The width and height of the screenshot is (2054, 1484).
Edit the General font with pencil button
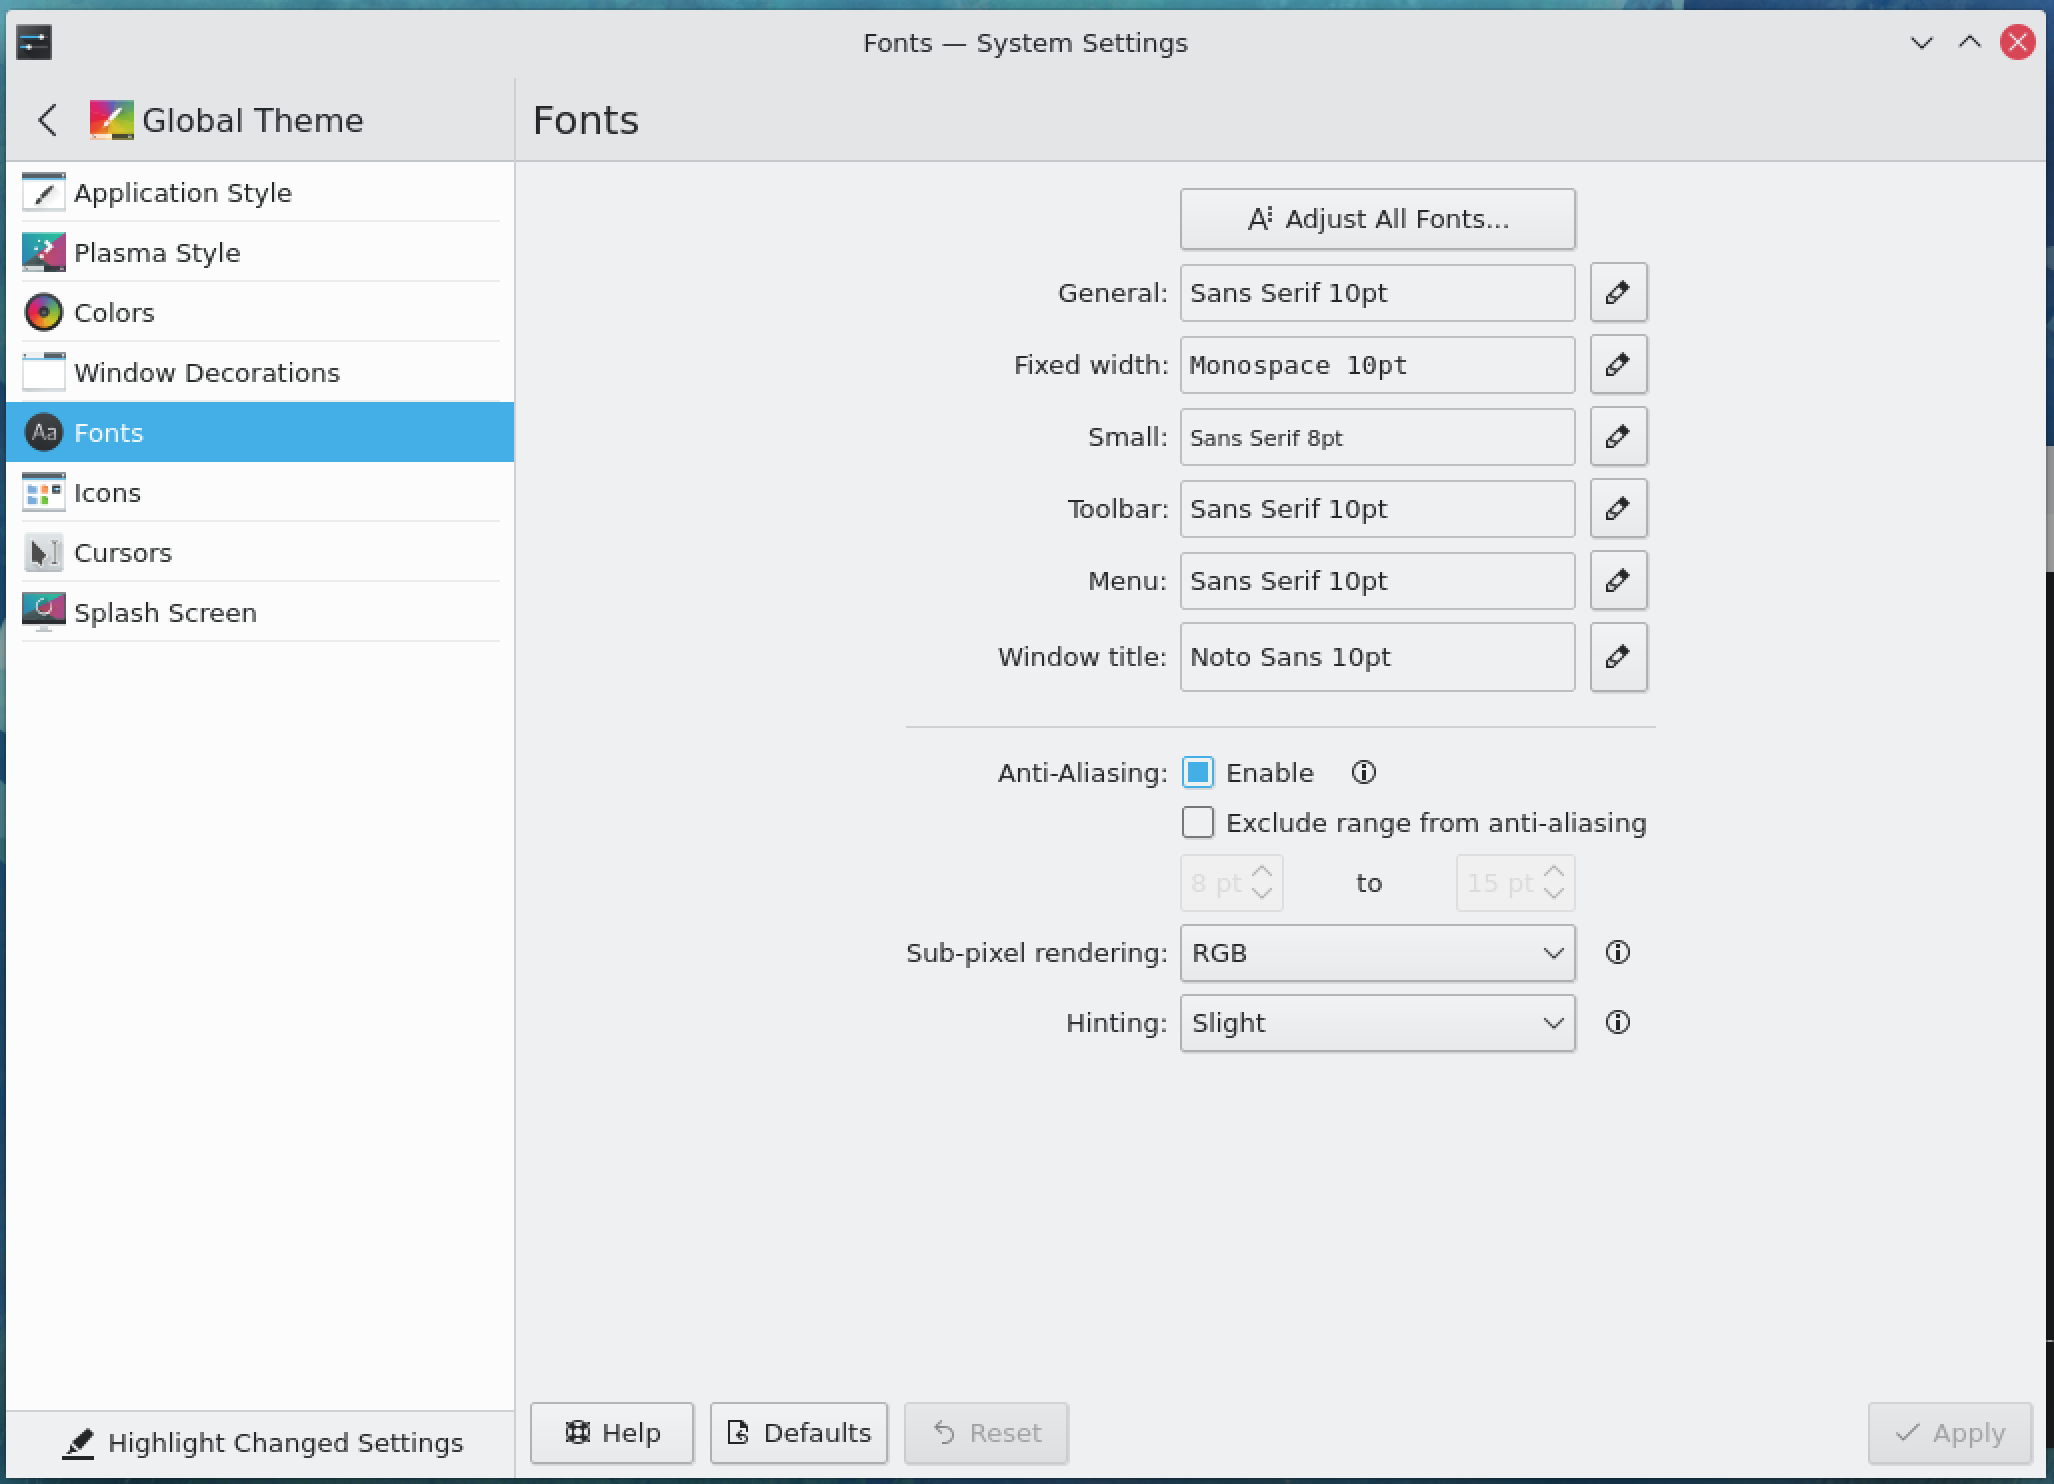pos(1618,293)
